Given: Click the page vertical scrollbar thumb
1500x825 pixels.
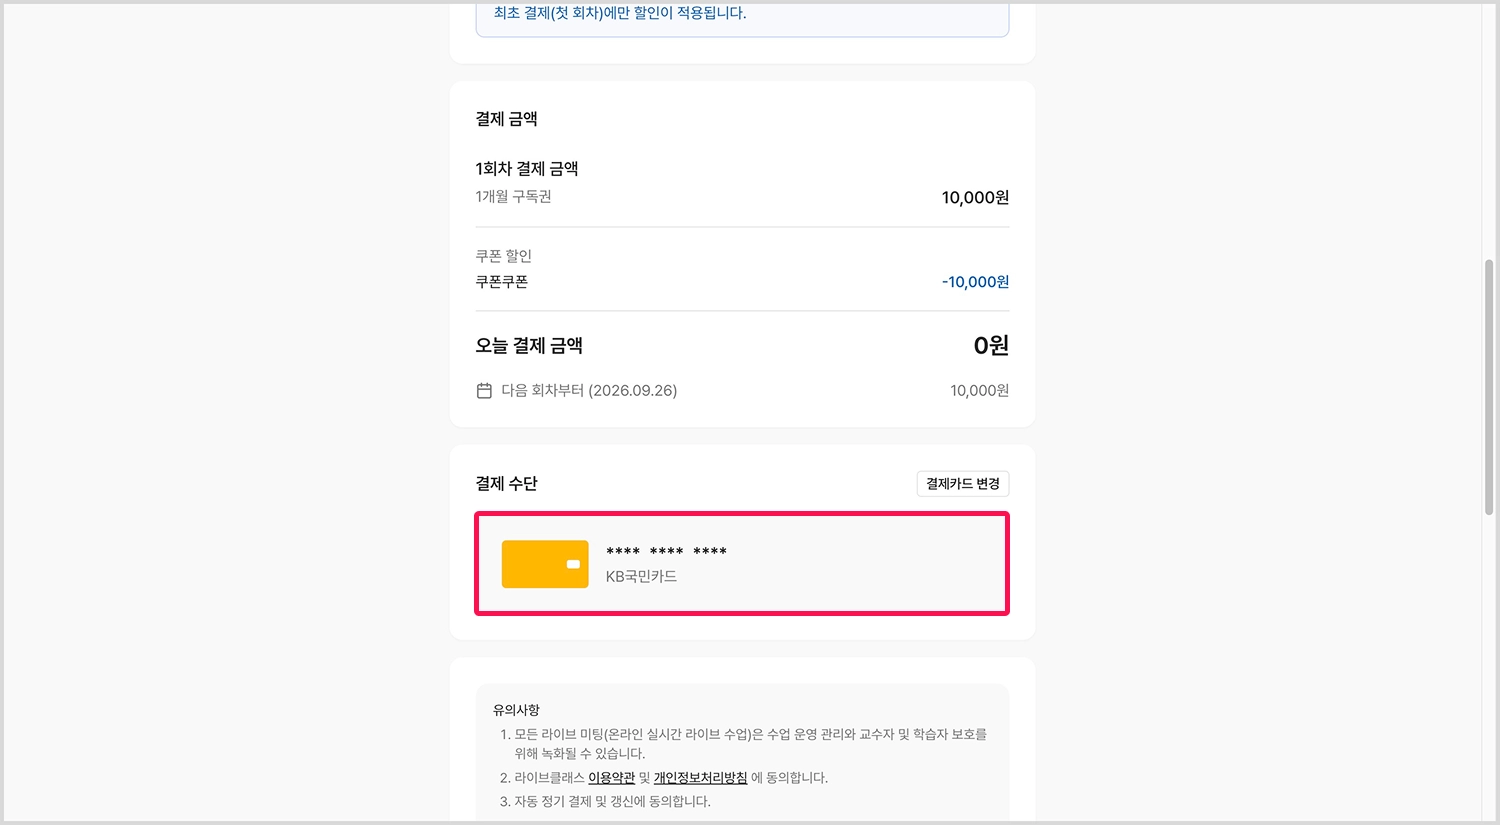Looking at the screenshot, I should [x=1489, y=387].
